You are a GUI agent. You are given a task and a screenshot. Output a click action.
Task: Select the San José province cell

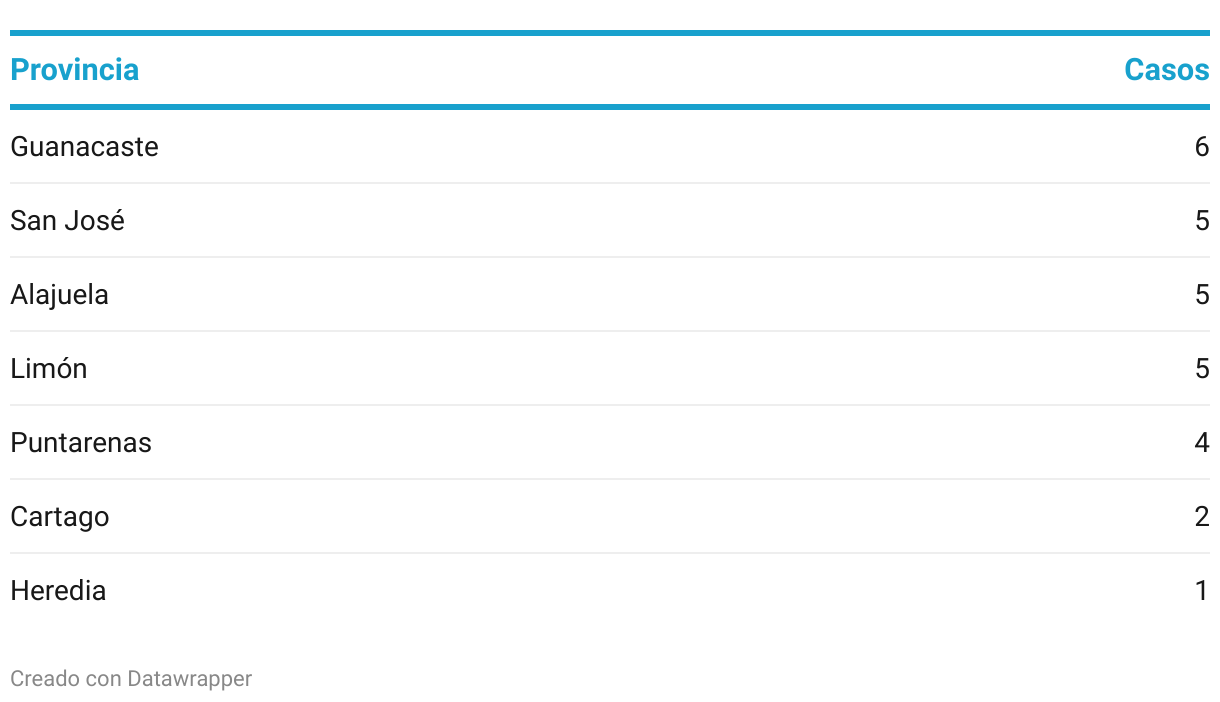click(67, 221)
